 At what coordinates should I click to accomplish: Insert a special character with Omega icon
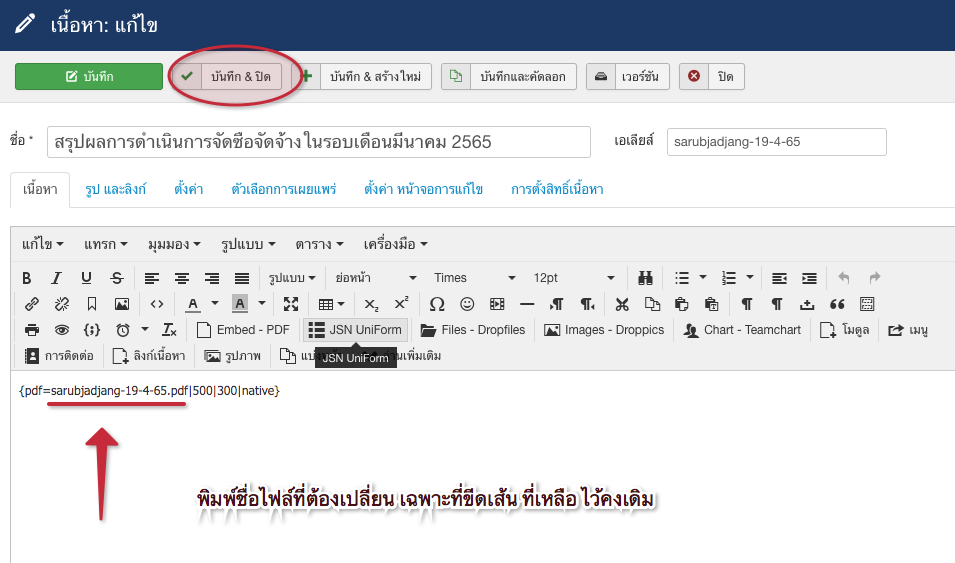436,304
